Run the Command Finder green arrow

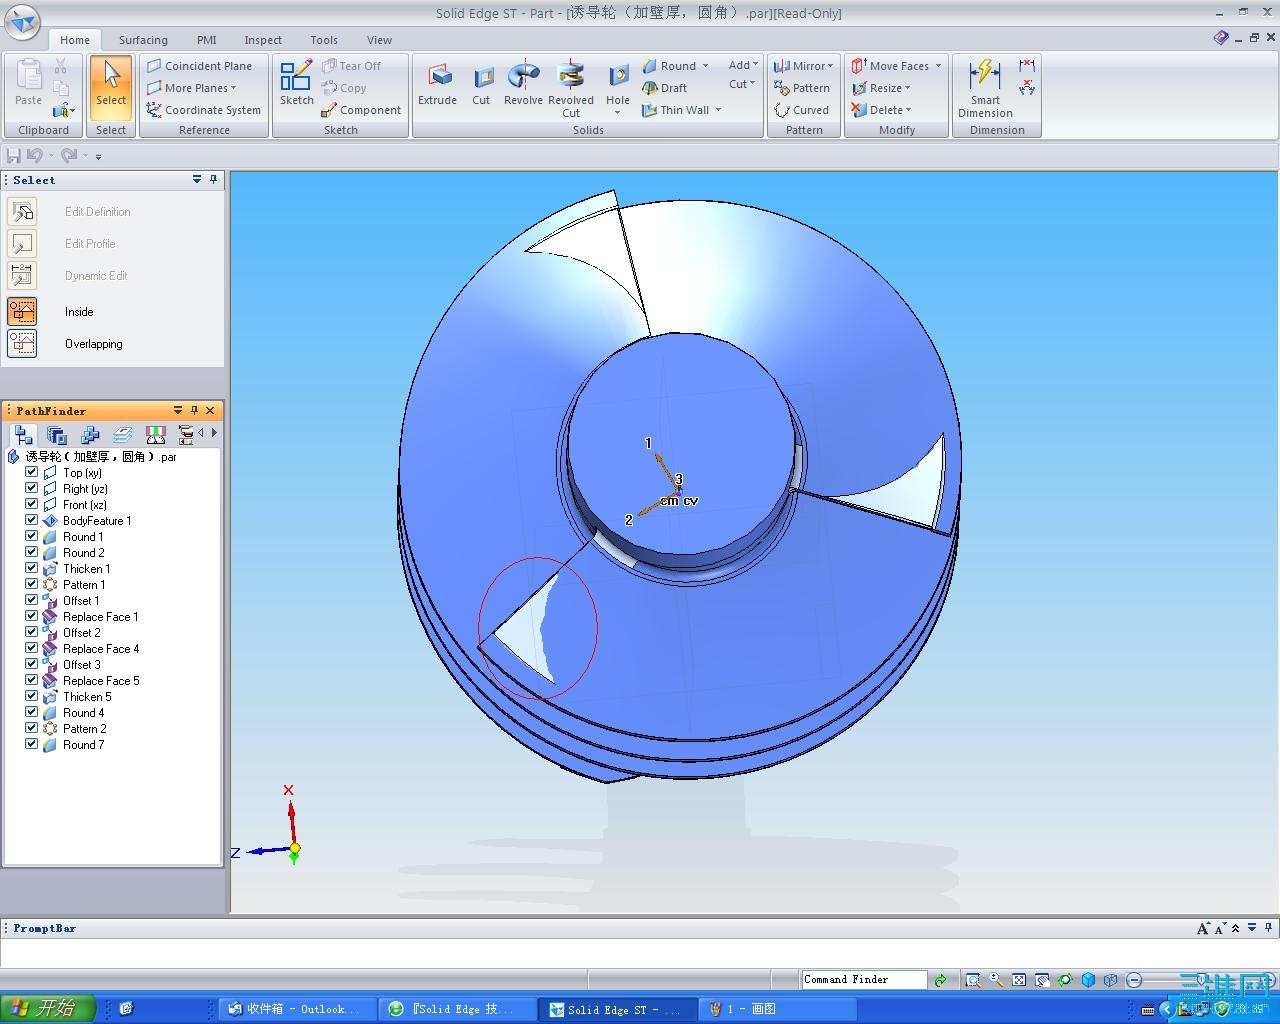pos(940,980)
